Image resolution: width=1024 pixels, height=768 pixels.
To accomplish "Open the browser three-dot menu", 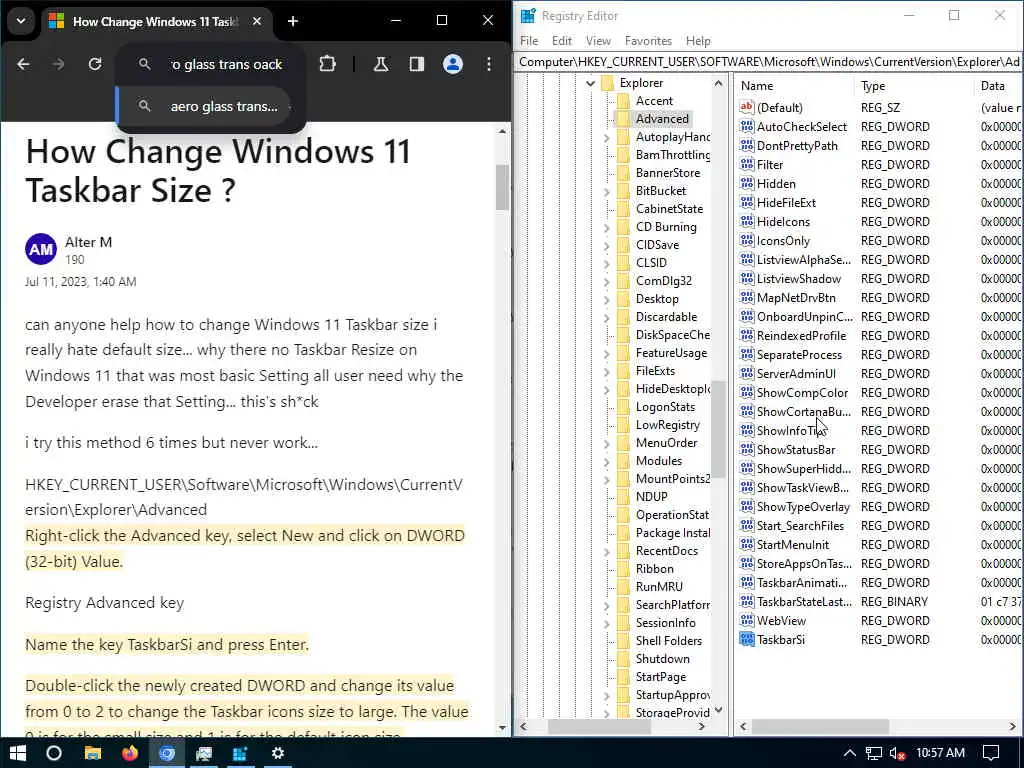I will [489, 64].
